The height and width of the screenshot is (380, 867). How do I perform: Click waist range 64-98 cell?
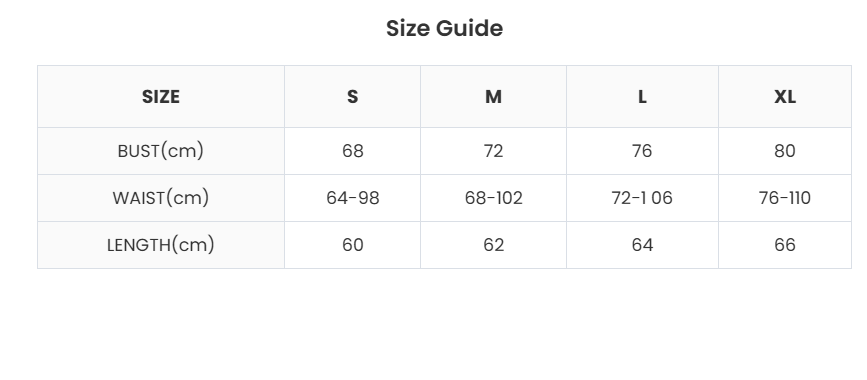tap(352, 198)
